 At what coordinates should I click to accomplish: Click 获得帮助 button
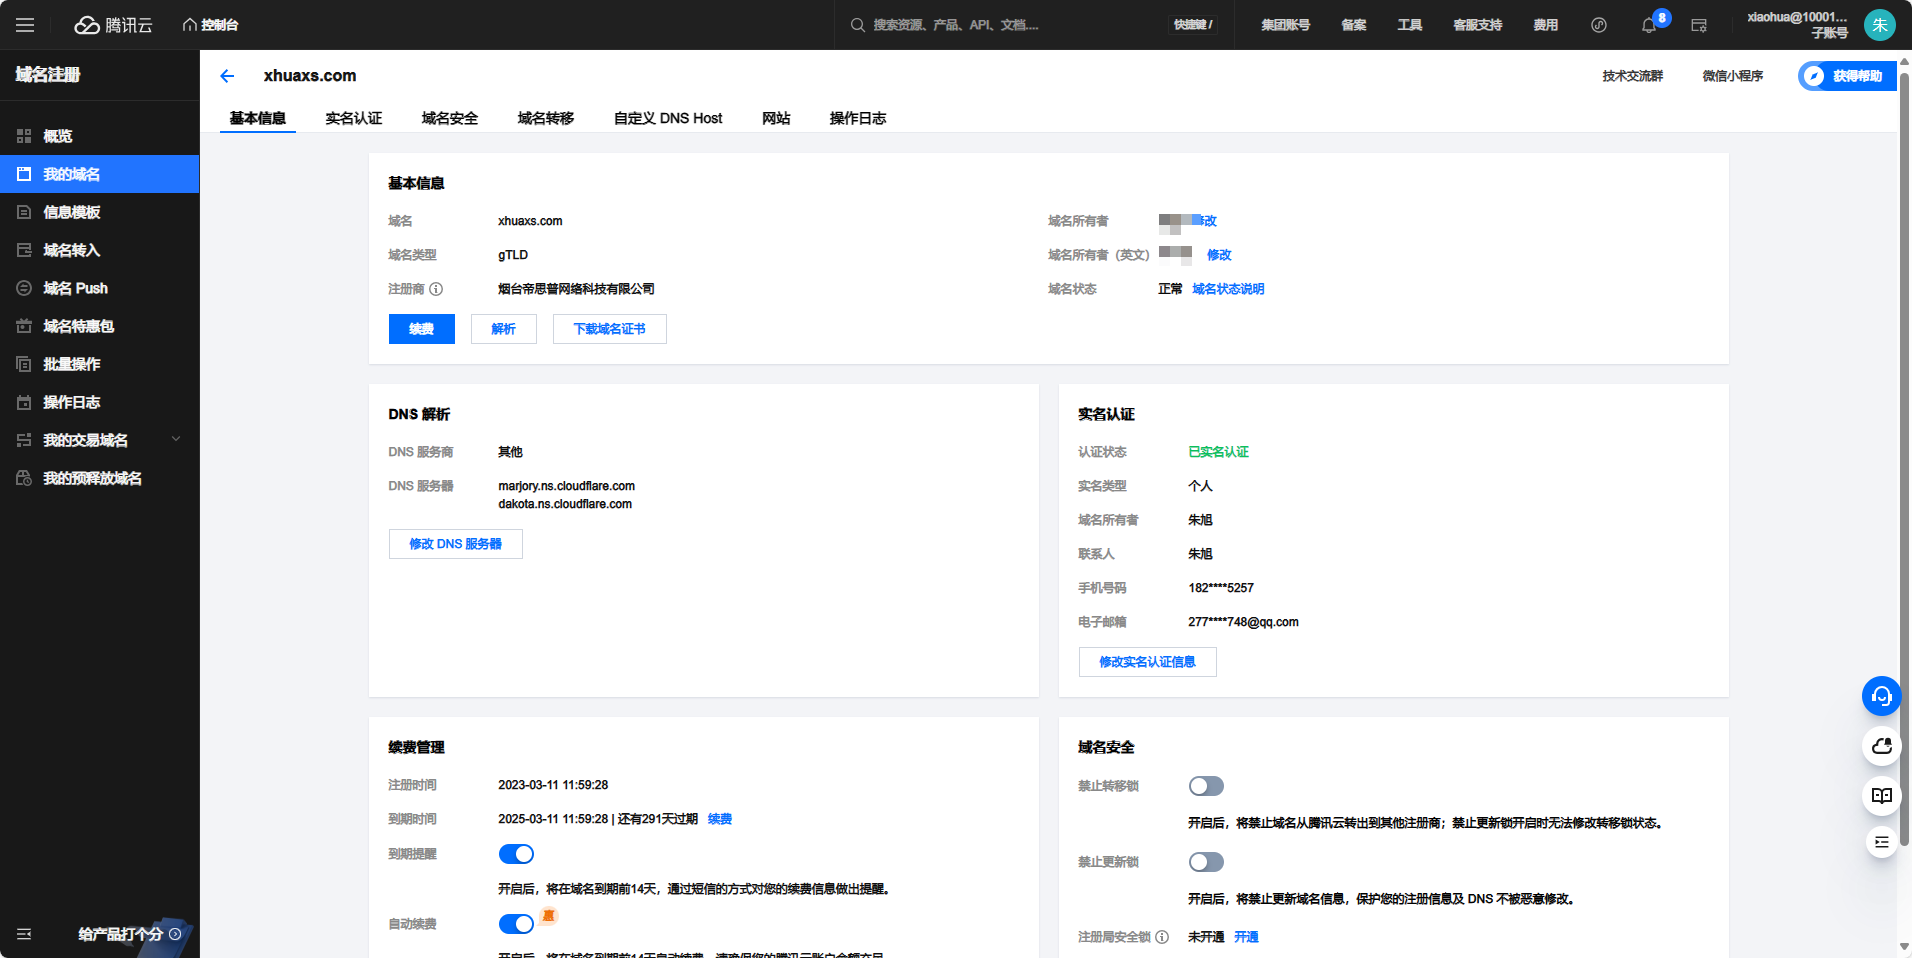(x=1847, y=76)
